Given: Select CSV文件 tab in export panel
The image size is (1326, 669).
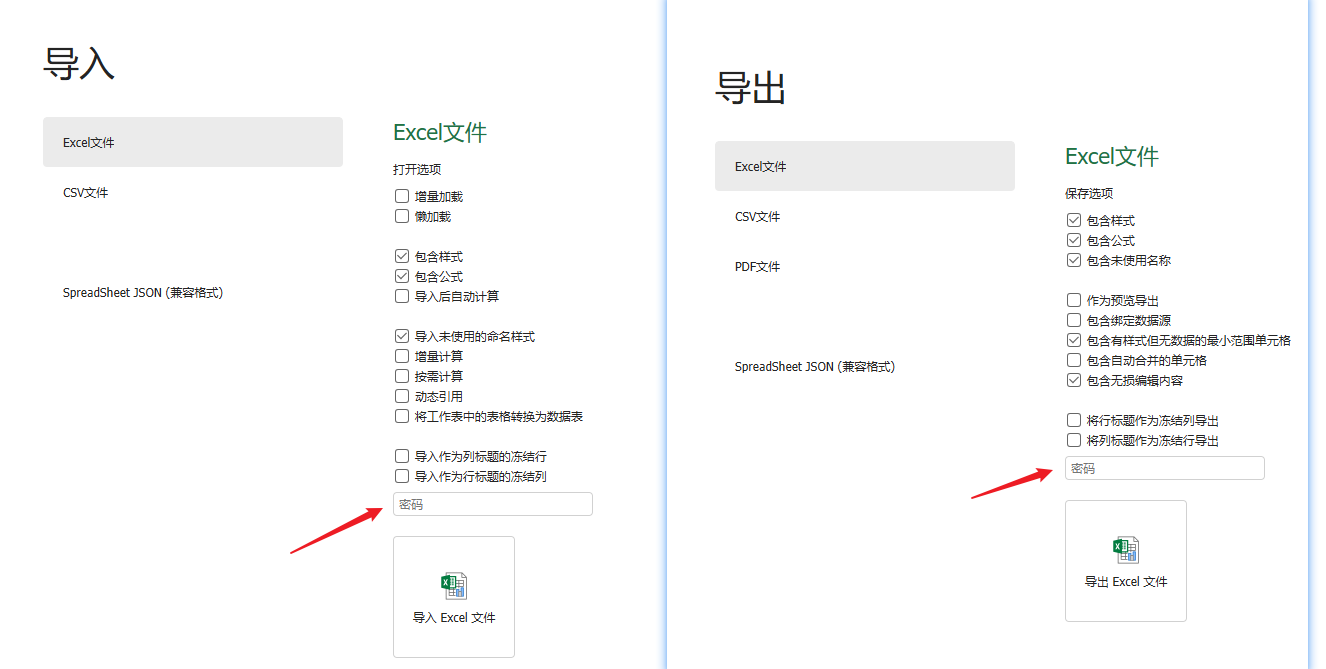Looking at the screenshot, I should [x=865, y=216].
